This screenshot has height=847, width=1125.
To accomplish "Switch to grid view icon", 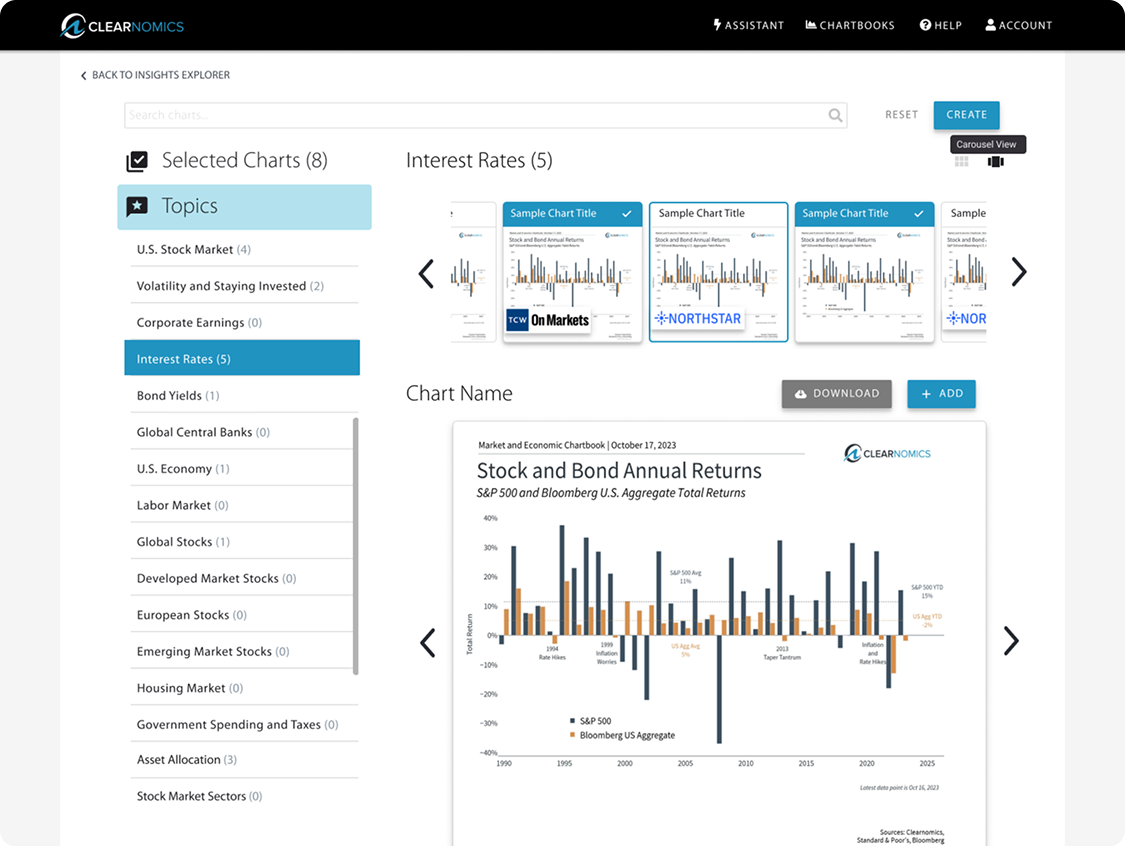I will pos(962,162).
